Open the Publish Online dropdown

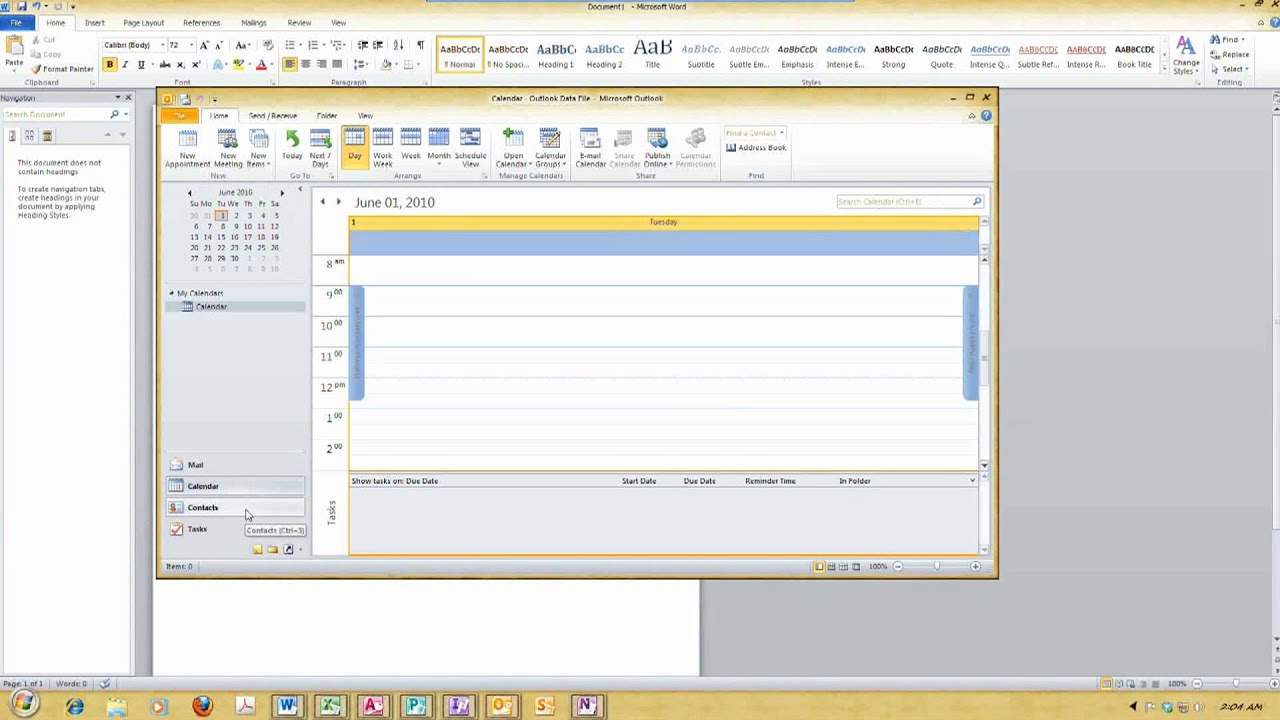point(657,148)
